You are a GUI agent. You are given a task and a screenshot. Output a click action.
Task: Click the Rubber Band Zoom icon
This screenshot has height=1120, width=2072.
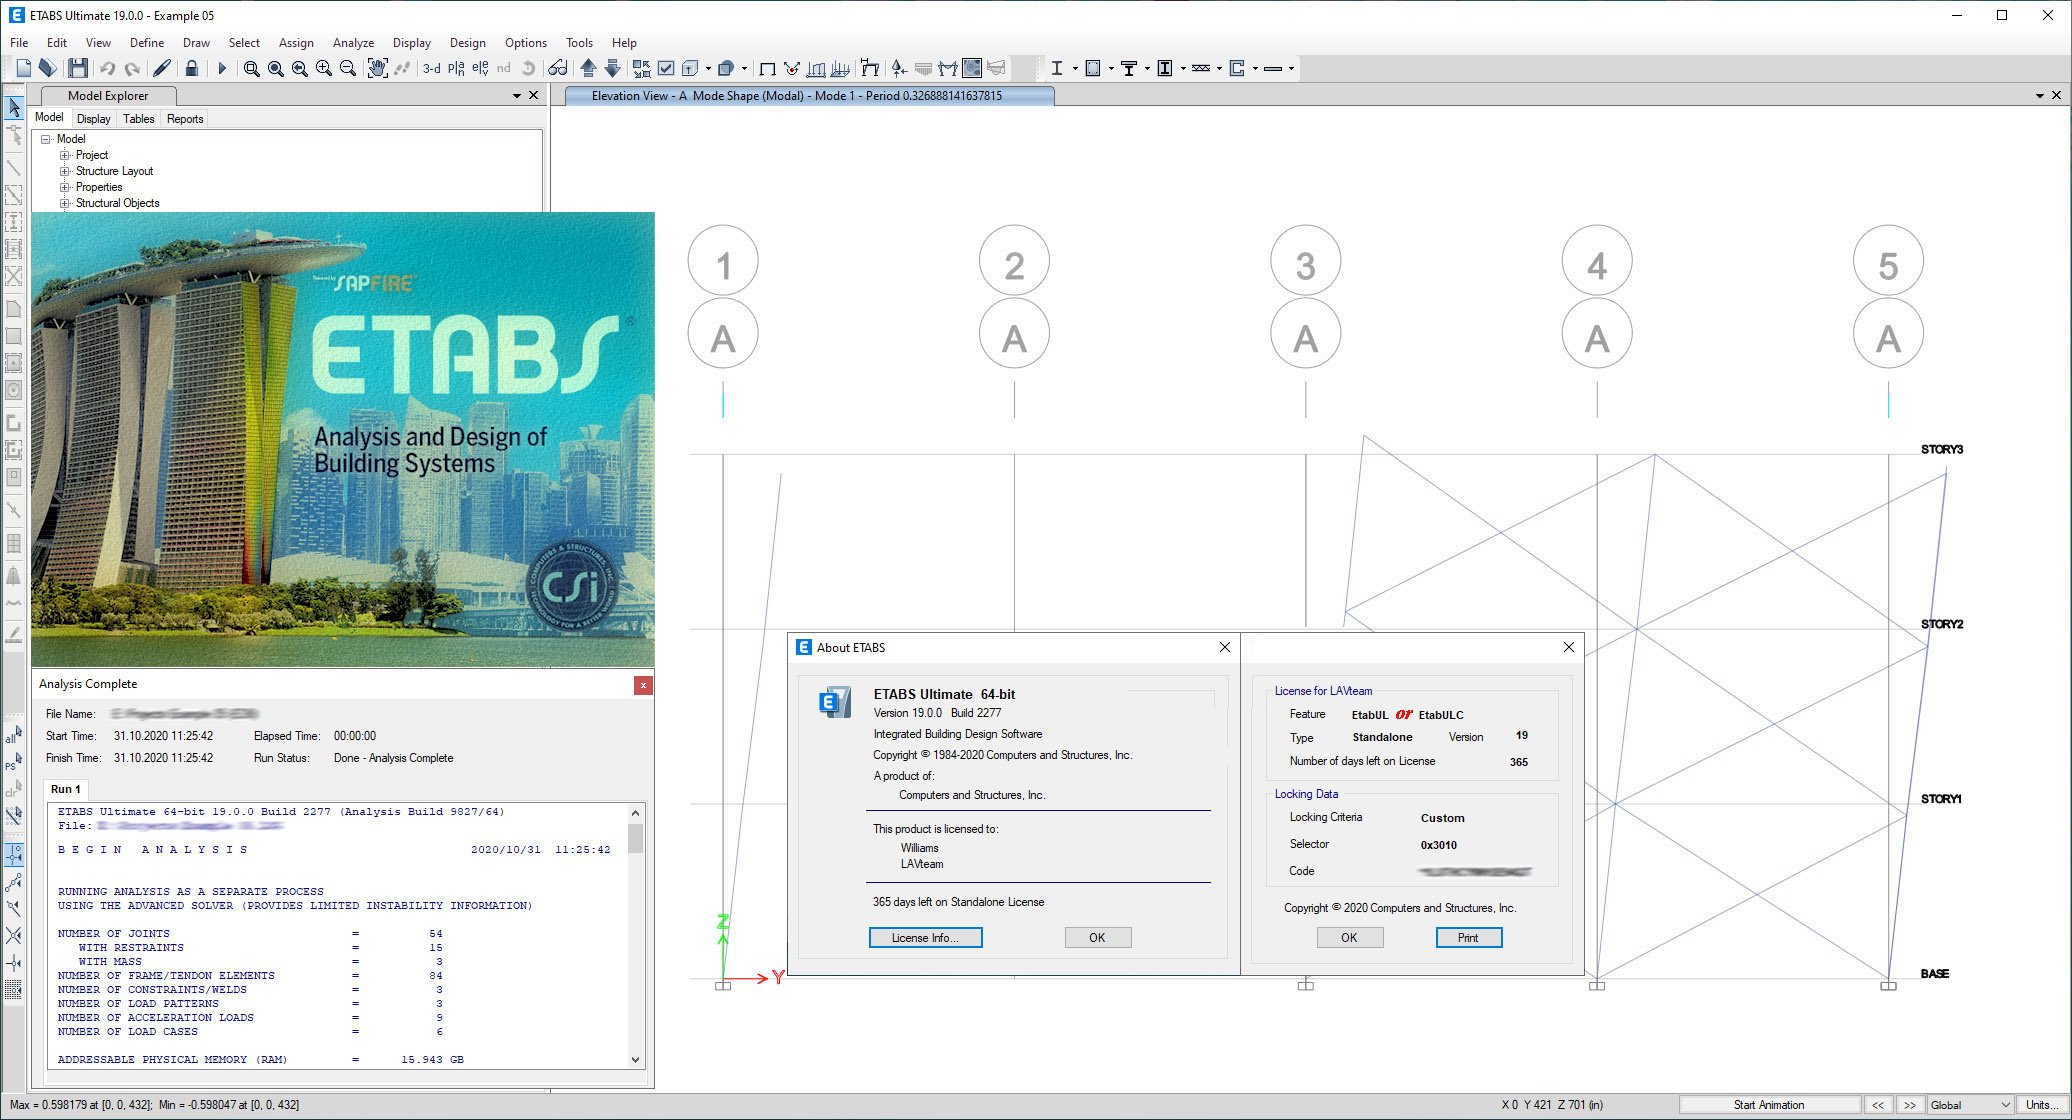[x=252, y=68]
